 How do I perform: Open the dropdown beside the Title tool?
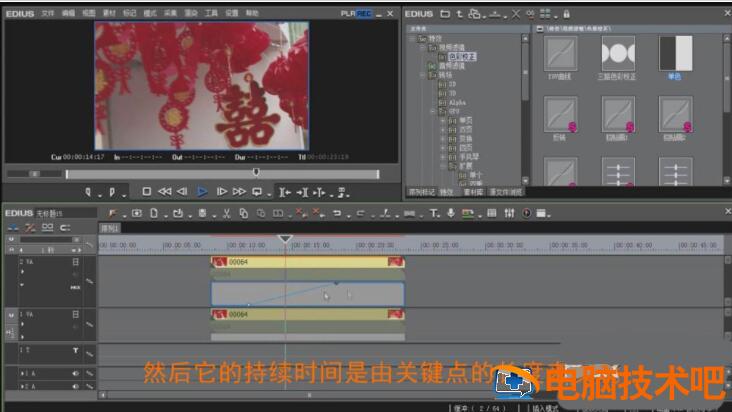[440, 216]
